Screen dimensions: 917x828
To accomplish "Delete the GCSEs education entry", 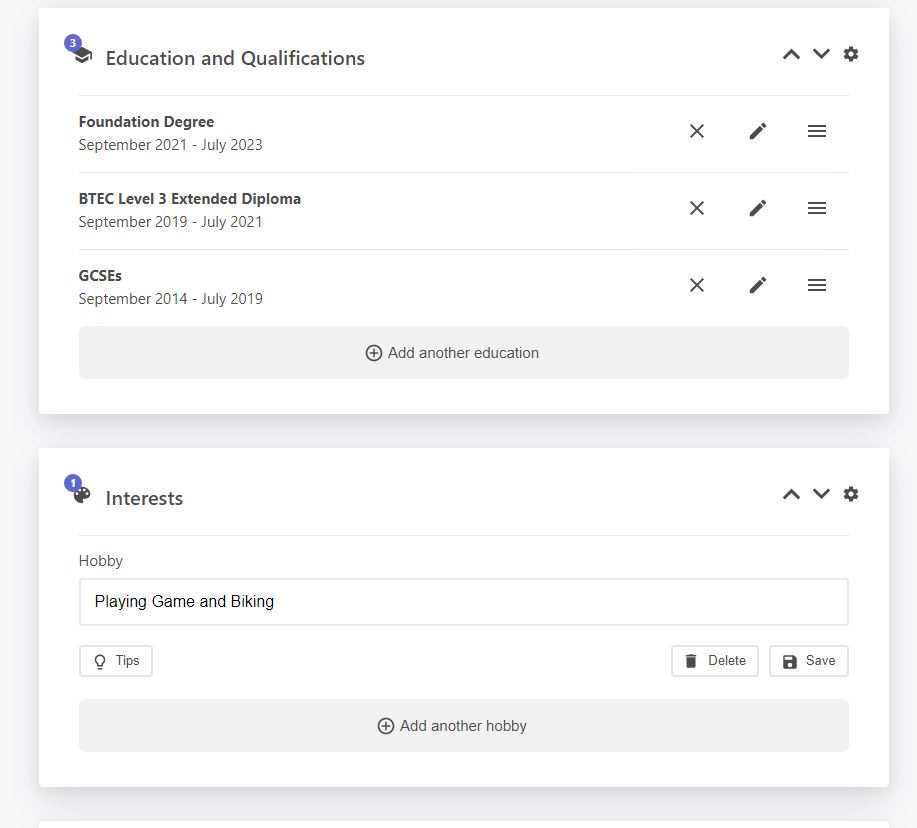I will (x=697, y=285).
